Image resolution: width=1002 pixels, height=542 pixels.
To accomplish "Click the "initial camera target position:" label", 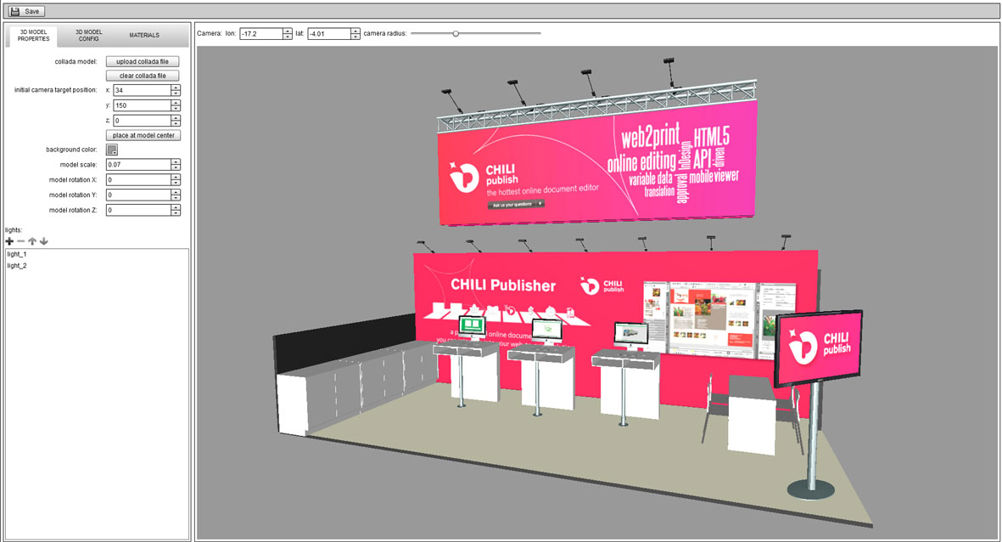I will click(56, 90).
